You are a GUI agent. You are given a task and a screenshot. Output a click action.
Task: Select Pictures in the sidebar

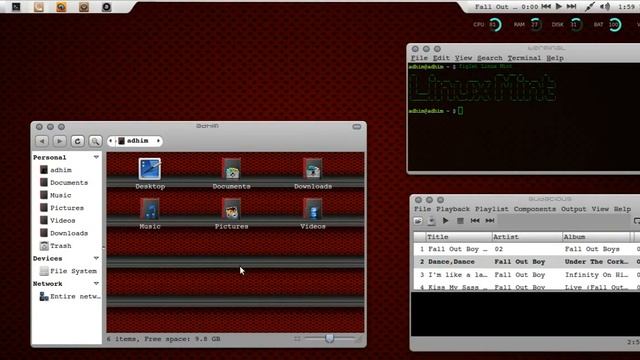[x=67, y=208]
